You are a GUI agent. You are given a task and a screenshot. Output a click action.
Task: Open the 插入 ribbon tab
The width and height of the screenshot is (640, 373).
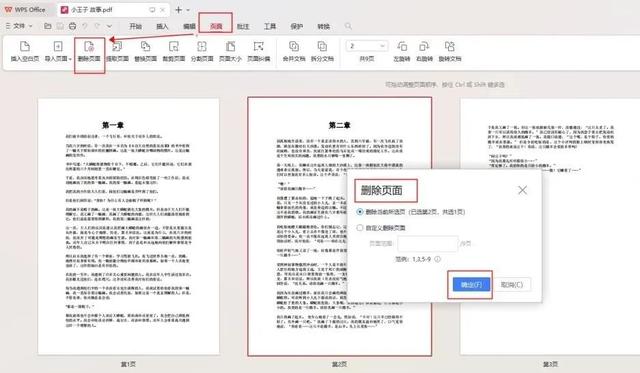point(162,27)
